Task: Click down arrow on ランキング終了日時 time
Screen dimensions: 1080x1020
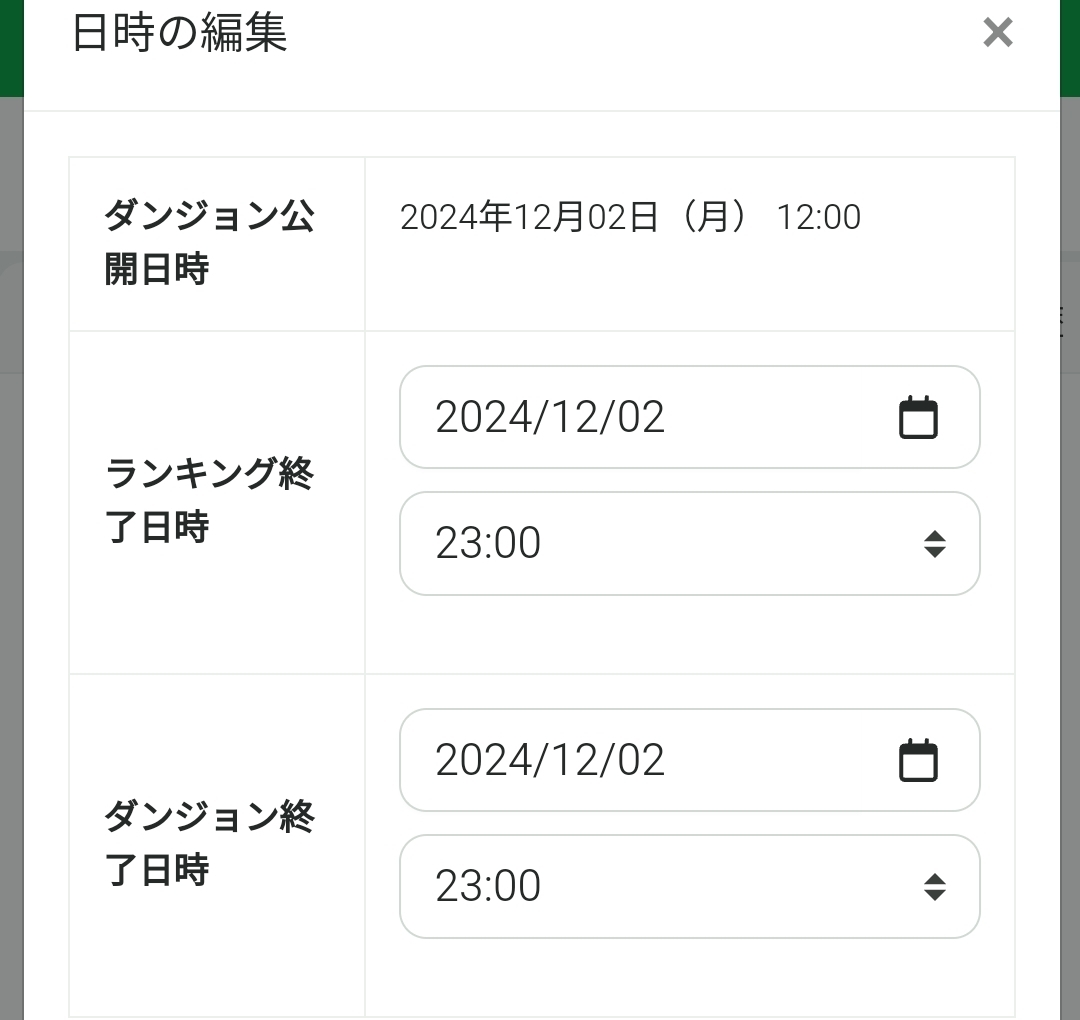Action: (935, 552)
